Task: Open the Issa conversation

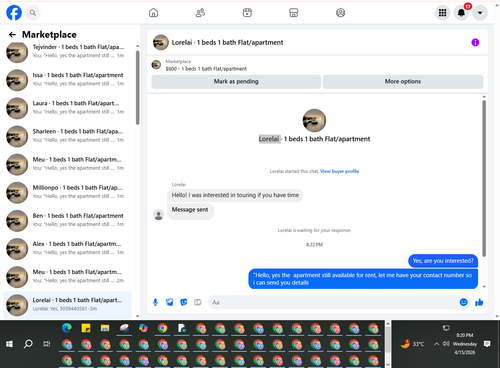Action: [x=67, y=80]
